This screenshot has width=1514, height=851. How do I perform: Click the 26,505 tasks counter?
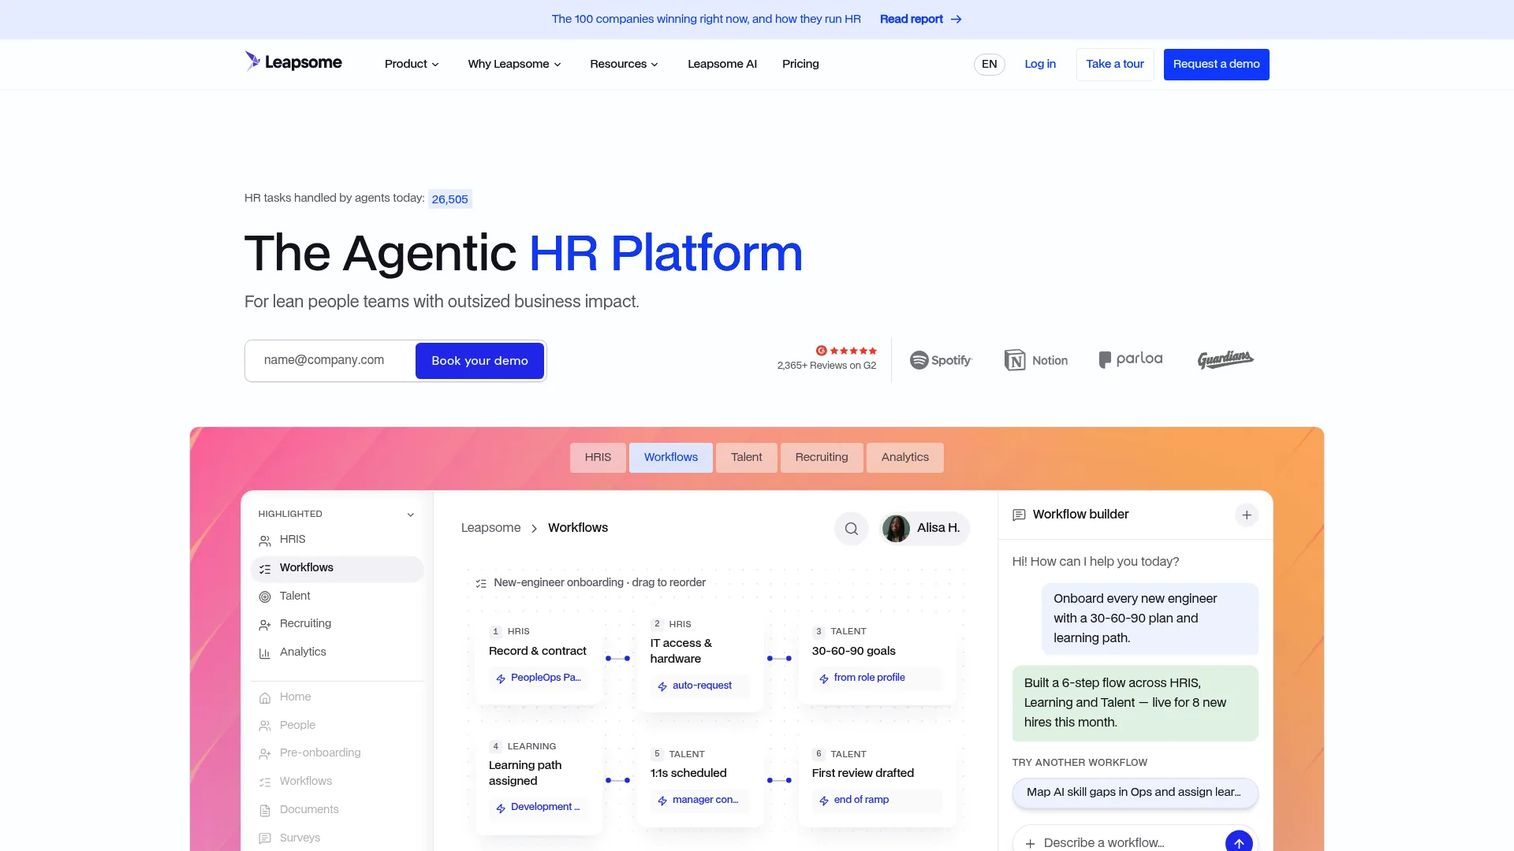tap(450, 199)
